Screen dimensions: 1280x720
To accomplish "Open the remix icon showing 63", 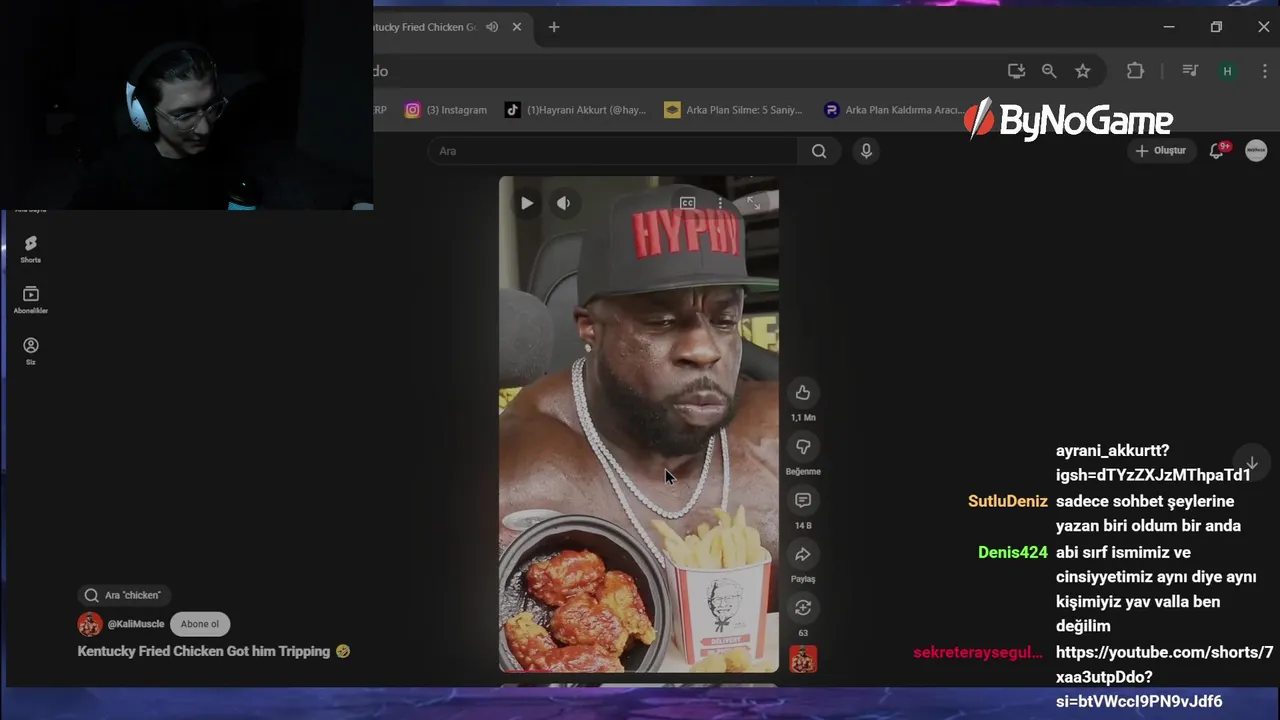I will (803, 608).
